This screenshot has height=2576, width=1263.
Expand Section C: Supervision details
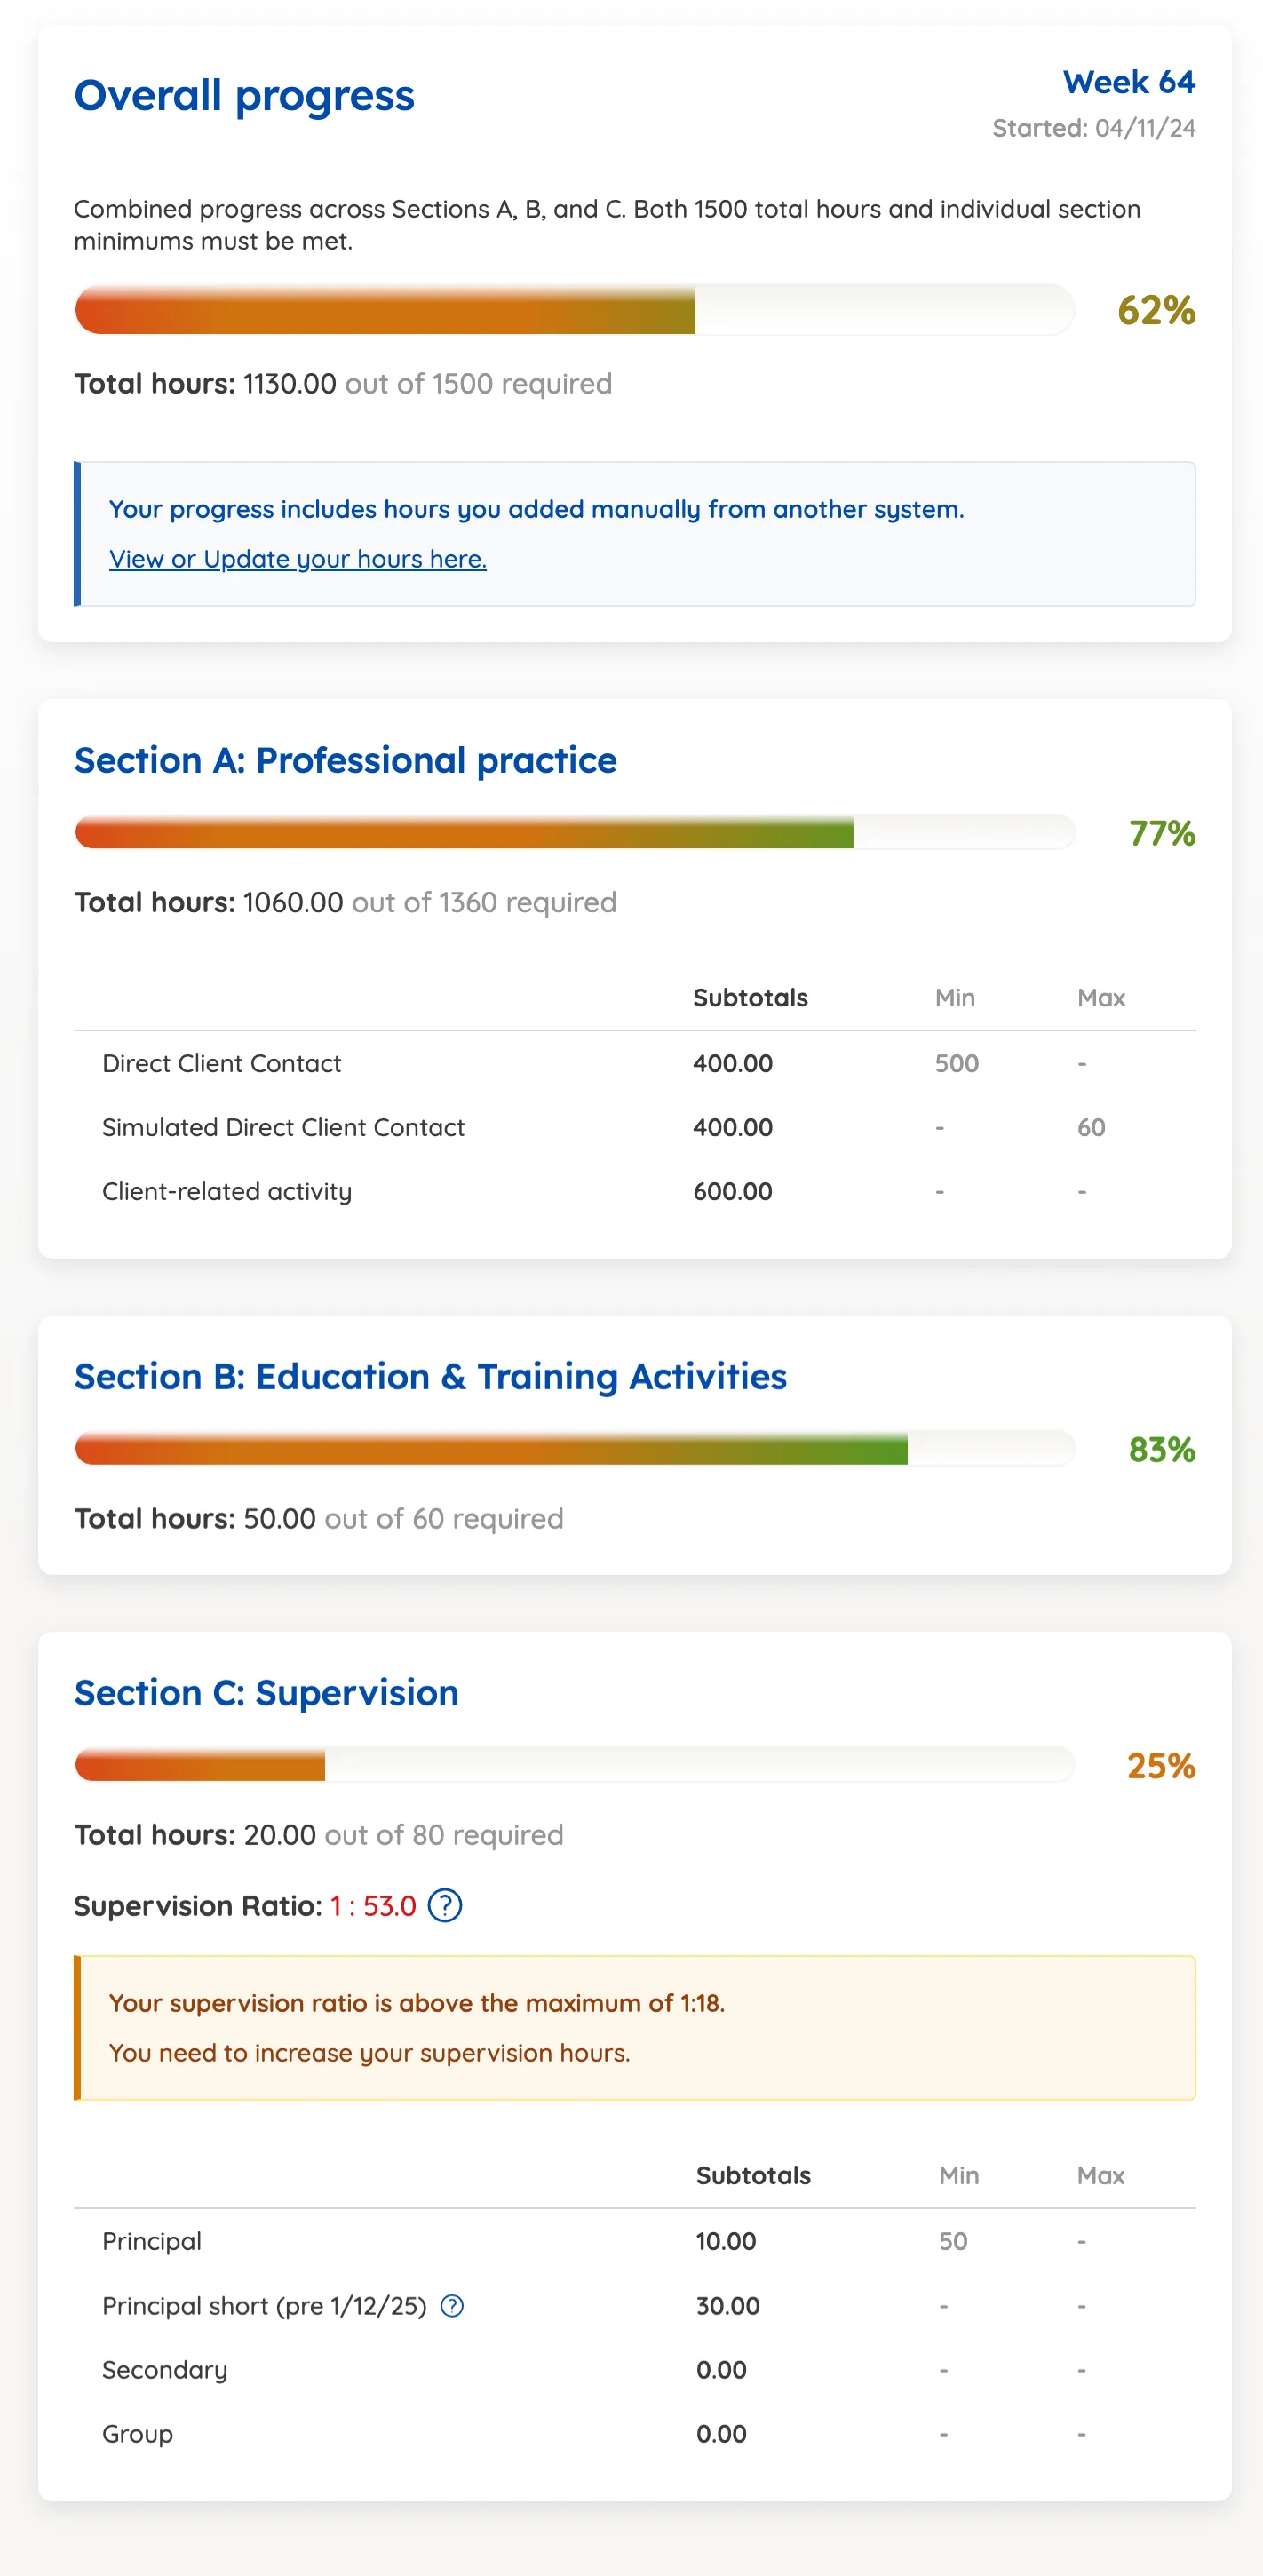(x=266, y=1693)
